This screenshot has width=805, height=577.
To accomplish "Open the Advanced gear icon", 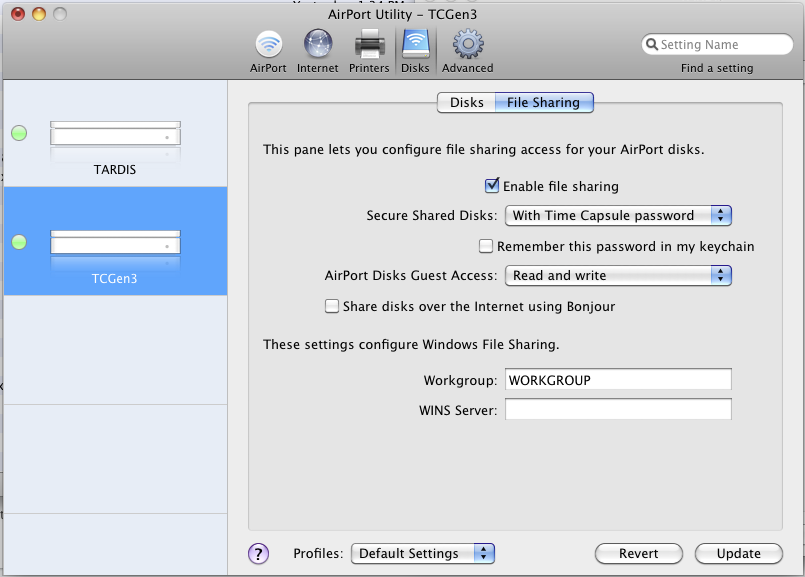I will tap(468, 51).
